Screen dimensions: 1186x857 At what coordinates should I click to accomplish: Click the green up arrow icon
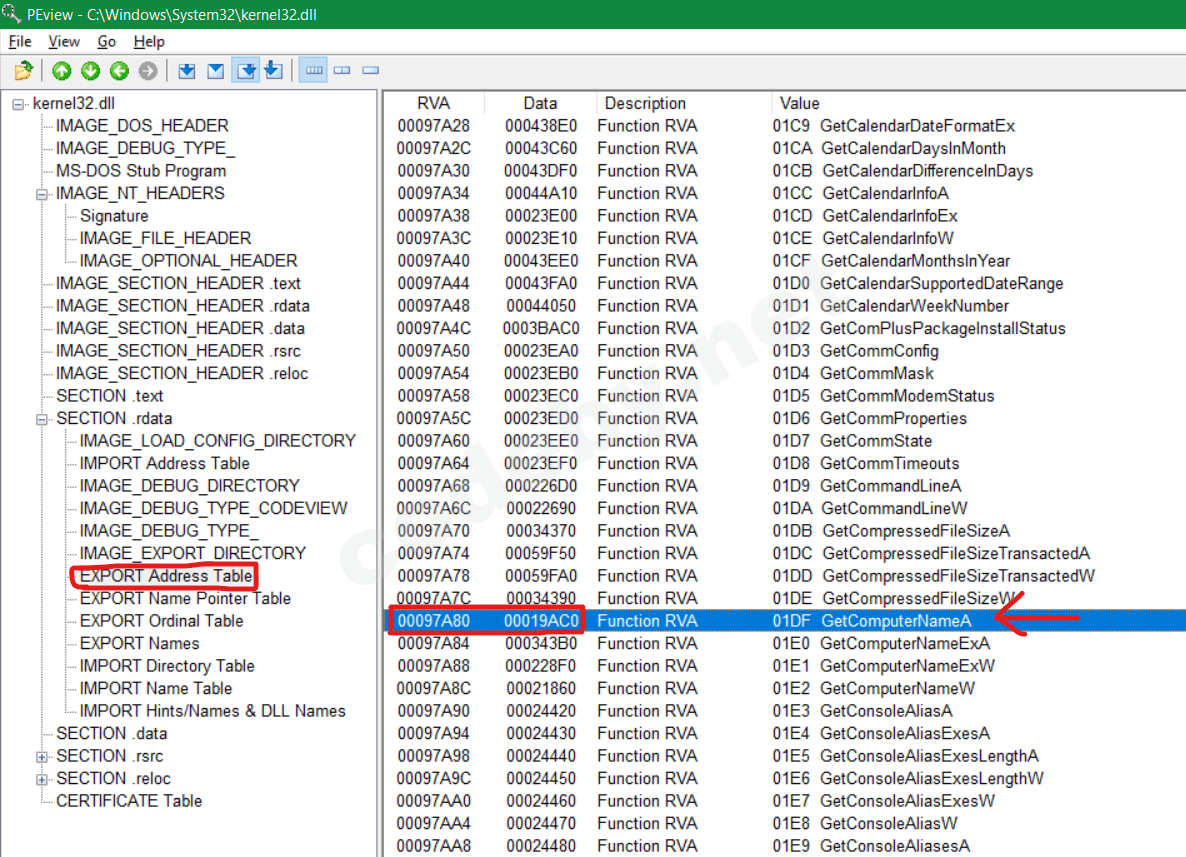(62, 71)
